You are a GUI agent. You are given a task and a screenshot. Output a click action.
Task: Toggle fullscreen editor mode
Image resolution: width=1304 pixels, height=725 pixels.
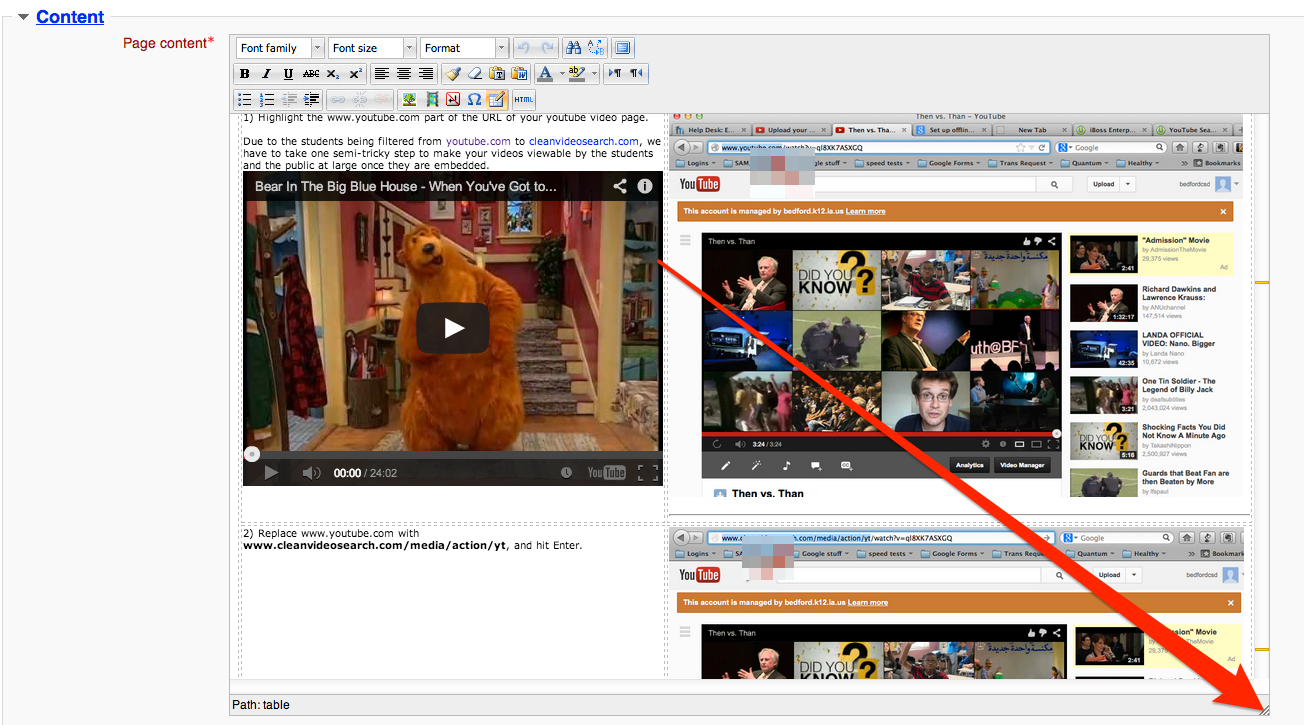(622, 48)
